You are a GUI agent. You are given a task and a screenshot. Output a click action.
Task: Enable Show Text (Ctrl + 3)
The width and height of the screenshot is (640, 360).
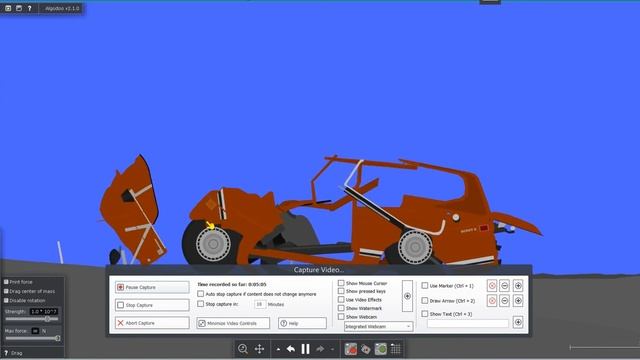pos(424,314)
